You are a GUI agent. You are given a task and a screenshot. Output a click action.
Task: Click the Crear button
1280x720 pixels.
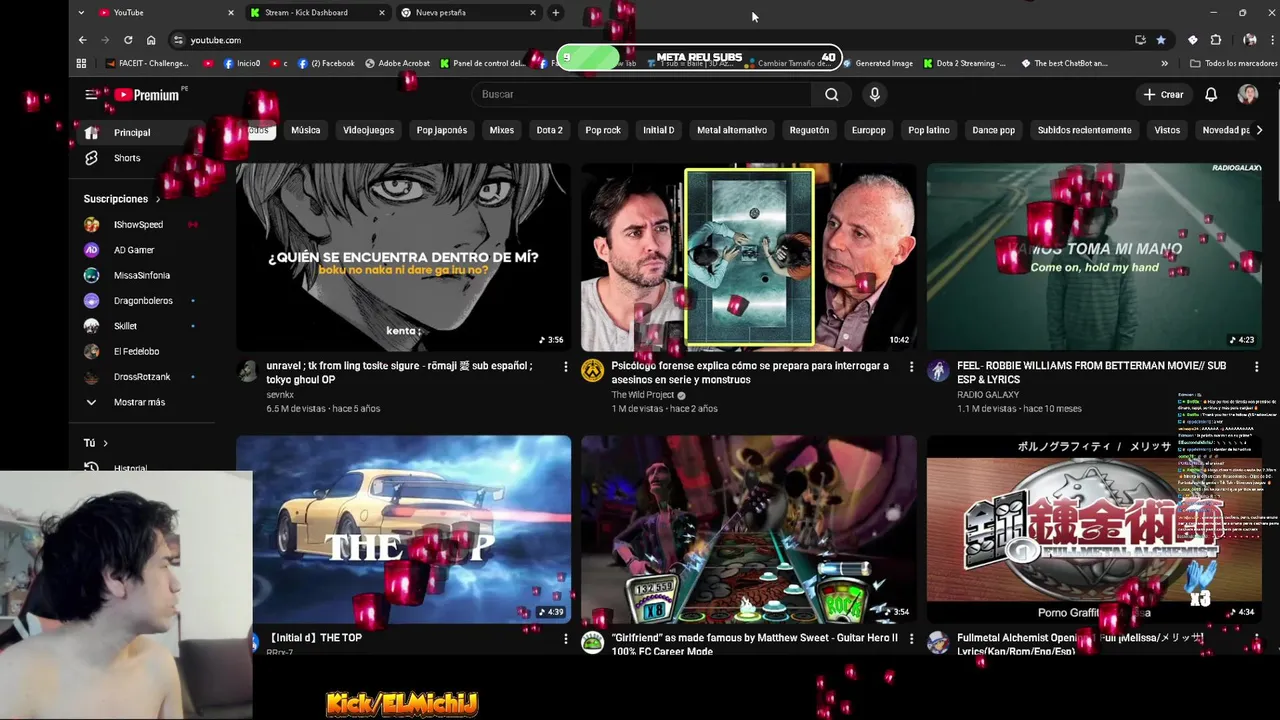tap(1163, 94)
